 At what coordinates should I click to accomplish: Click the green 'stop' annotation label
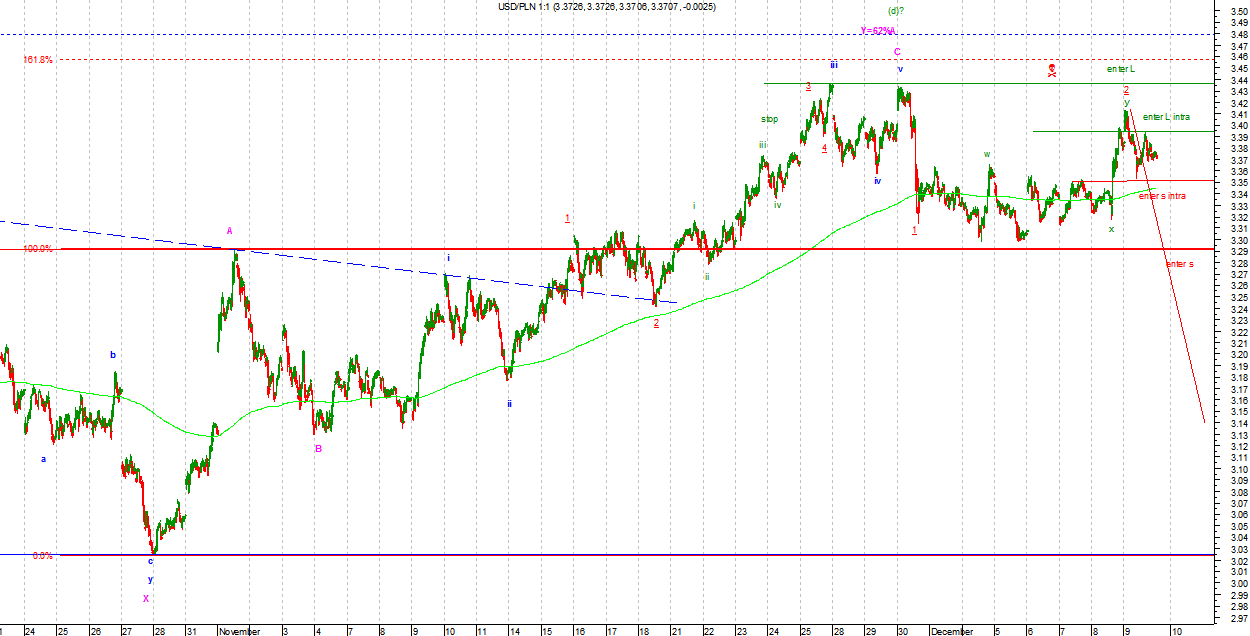point(769,119)
